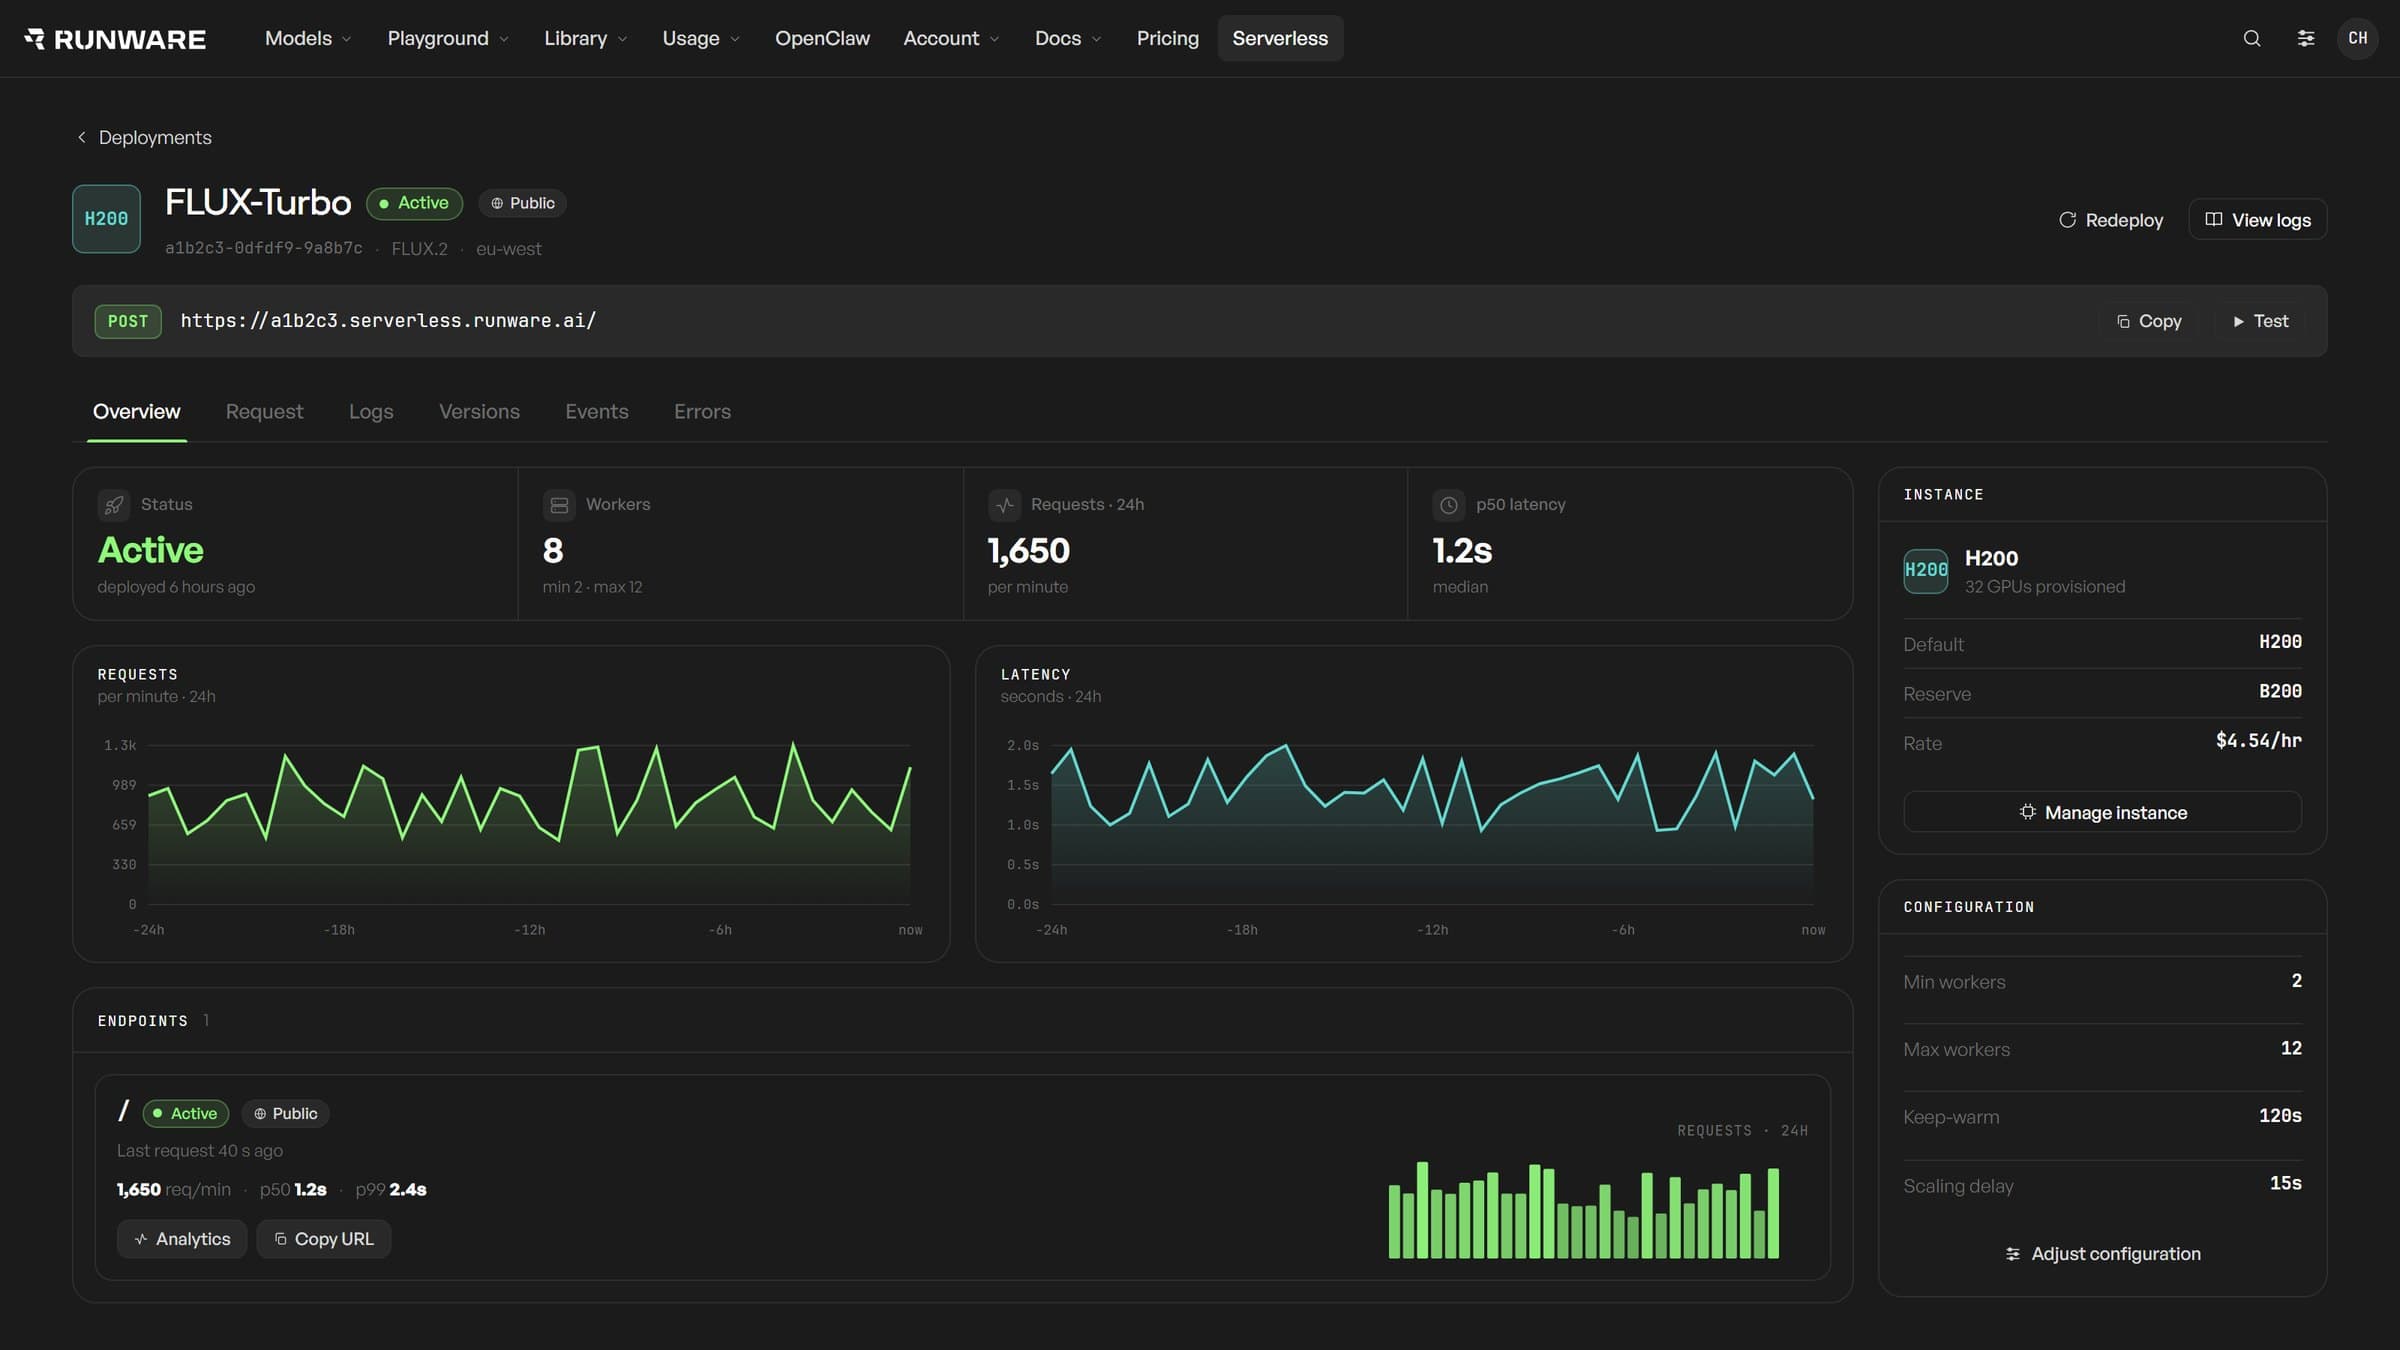Expand the Usage dropdown menu
Image resolution: width=2400 pixels, height=1350 pixels.
700,38
